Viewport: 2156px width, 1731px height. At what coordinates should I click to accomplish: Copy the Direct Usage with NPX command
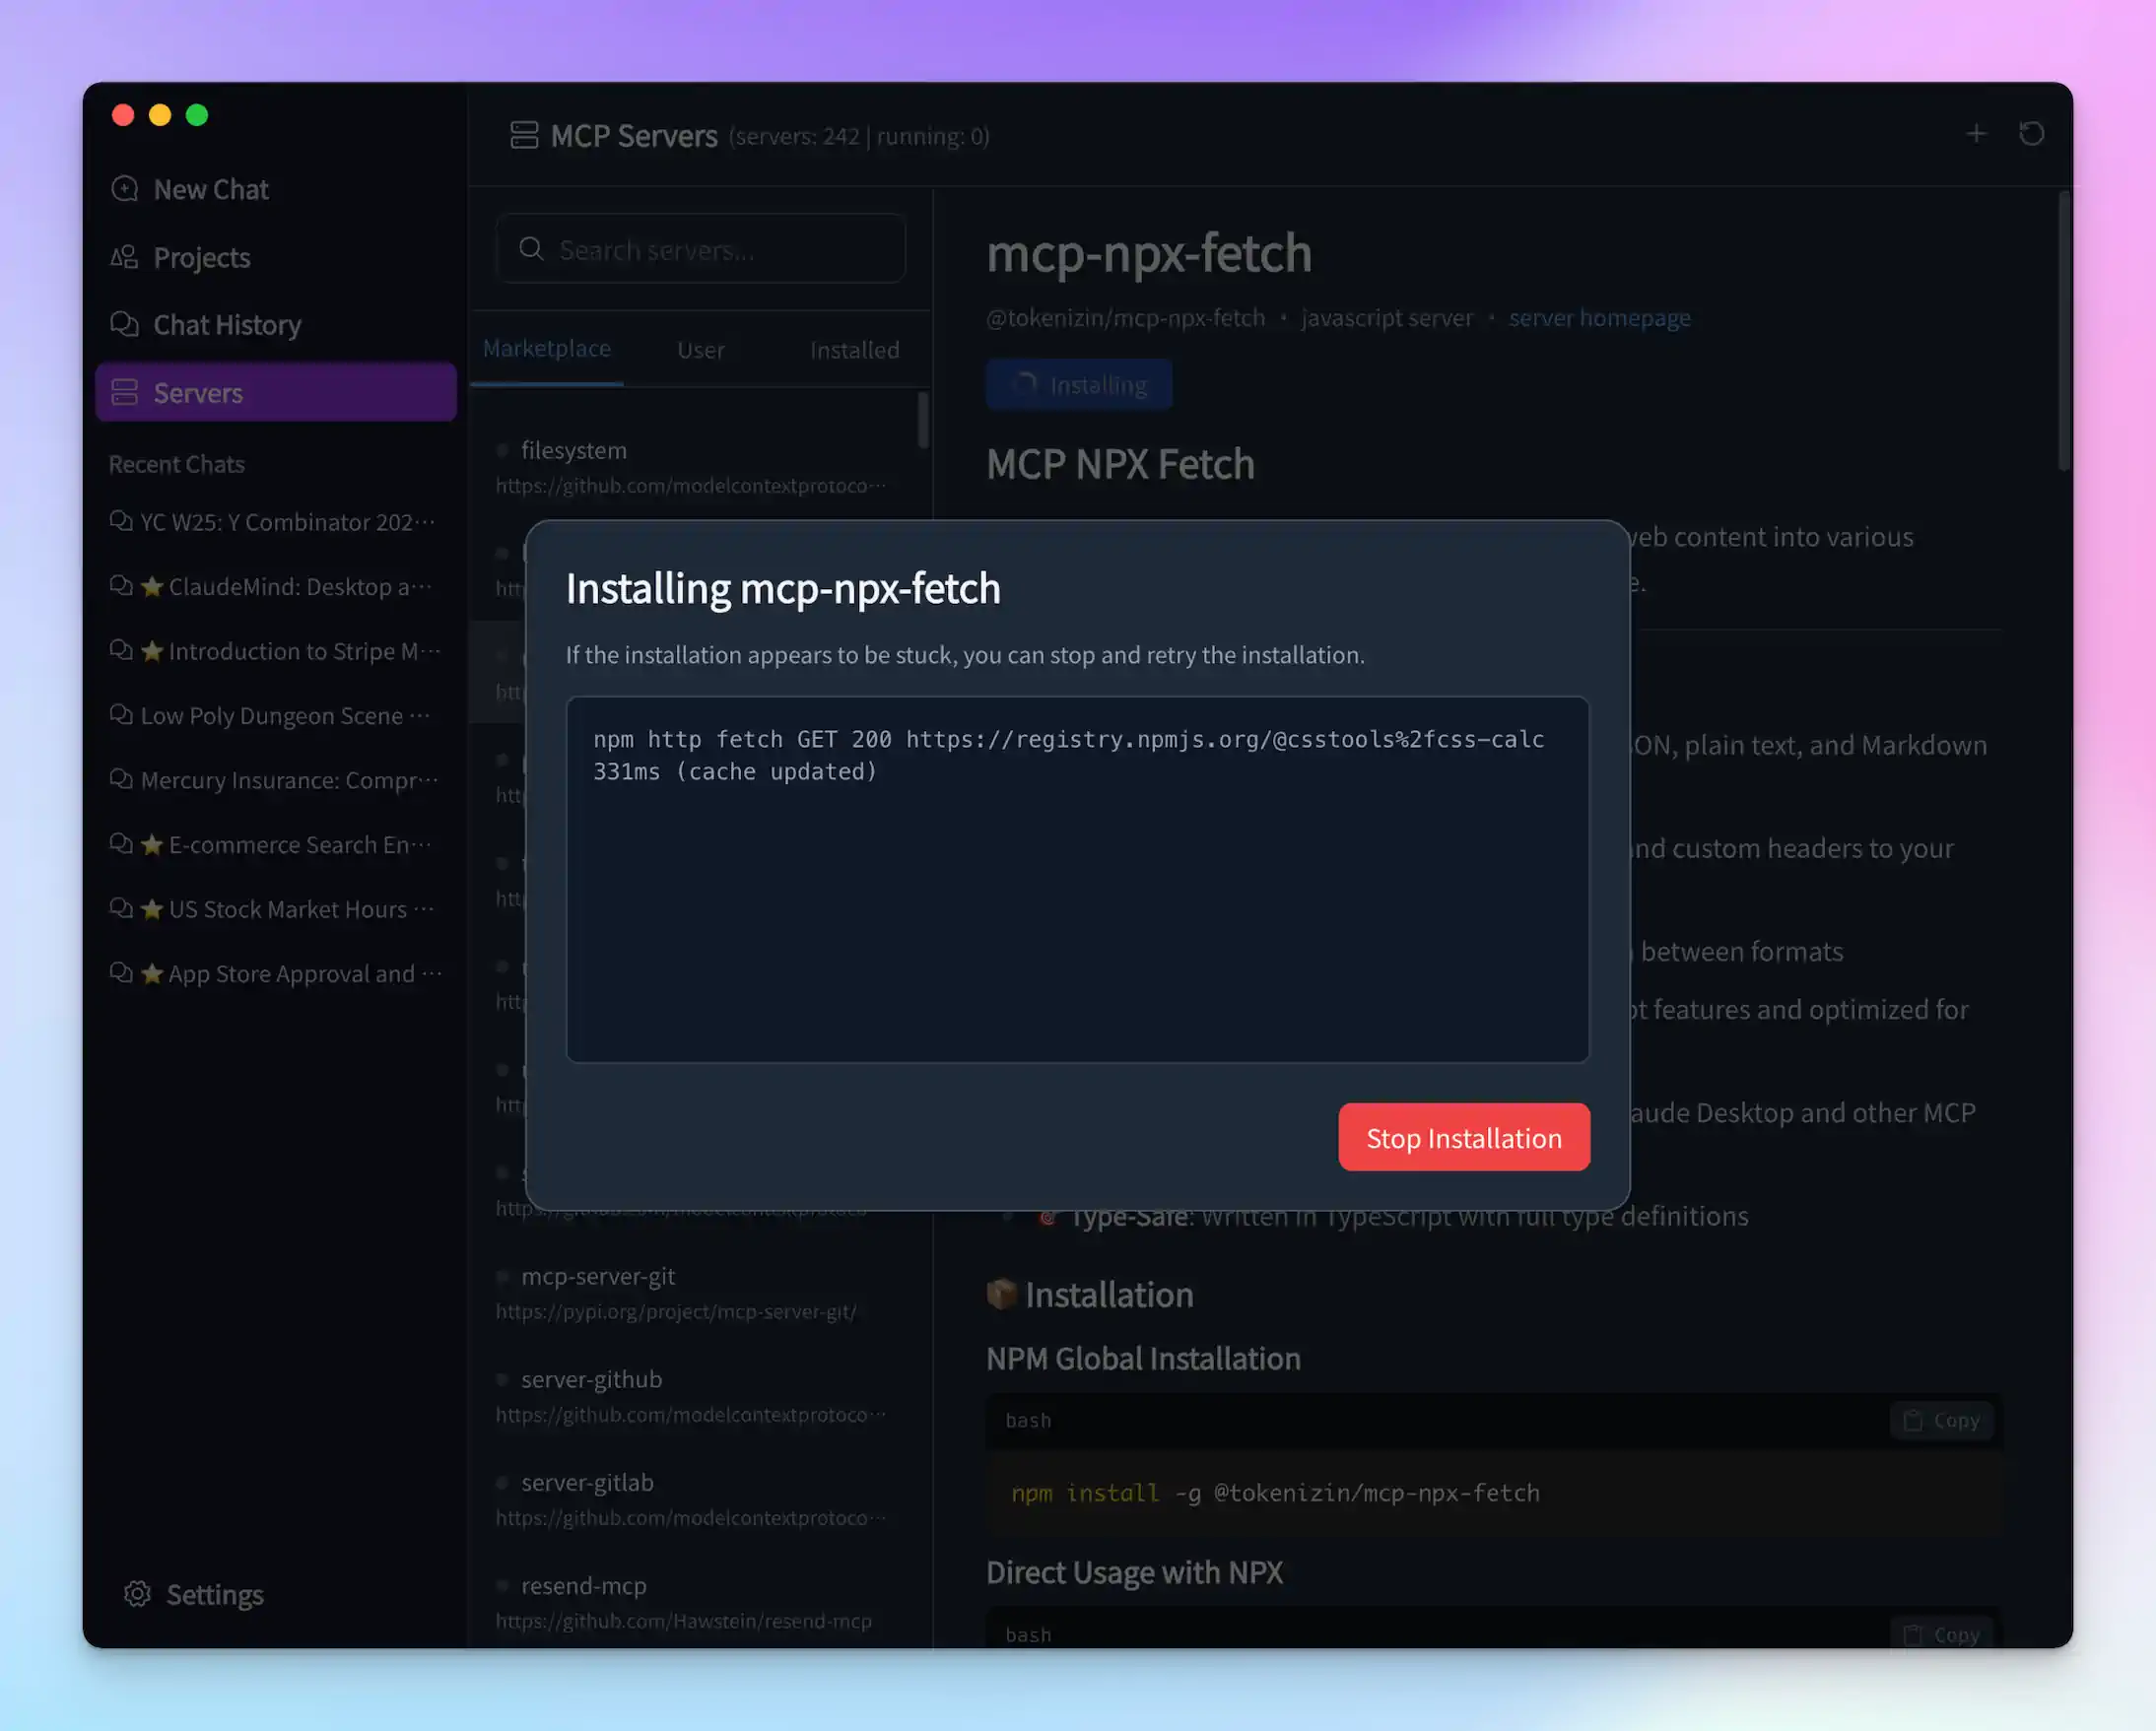1941,1633
